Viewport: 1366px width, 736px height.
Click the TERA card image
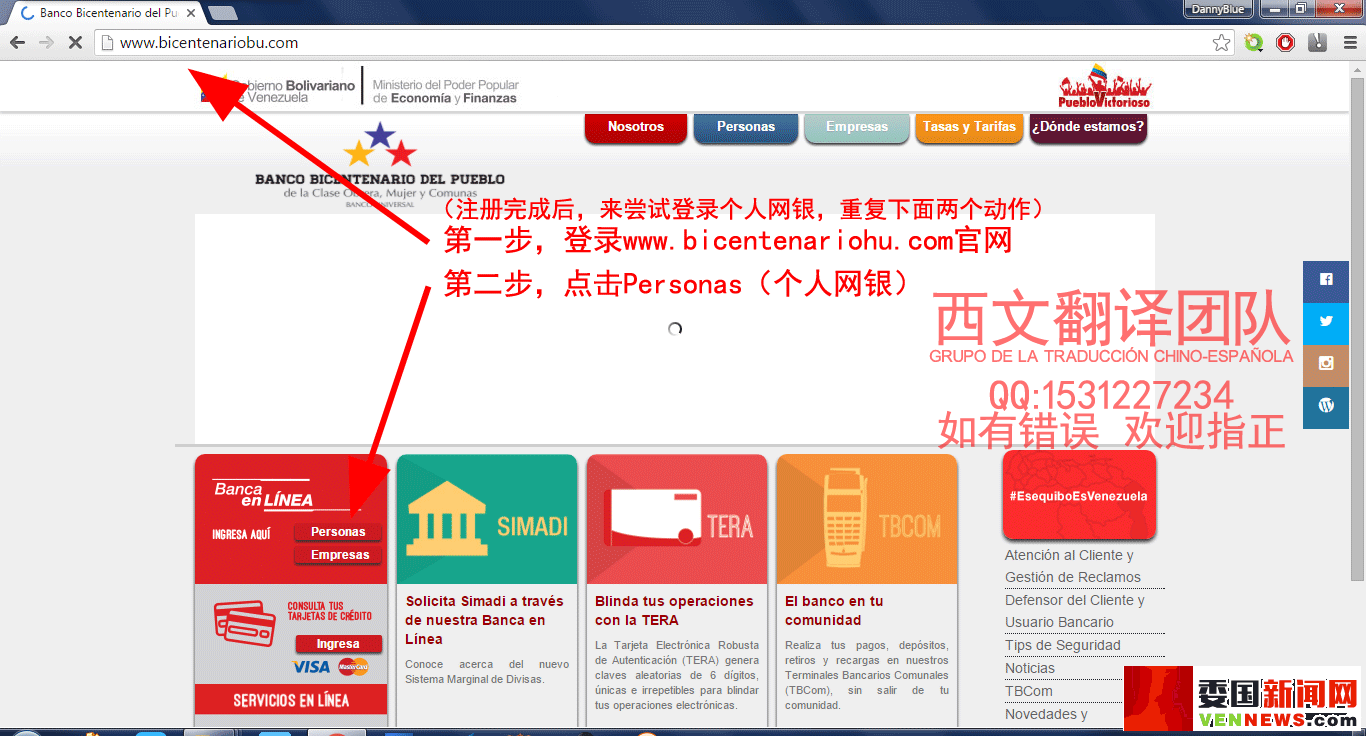(x=677, y=520)
